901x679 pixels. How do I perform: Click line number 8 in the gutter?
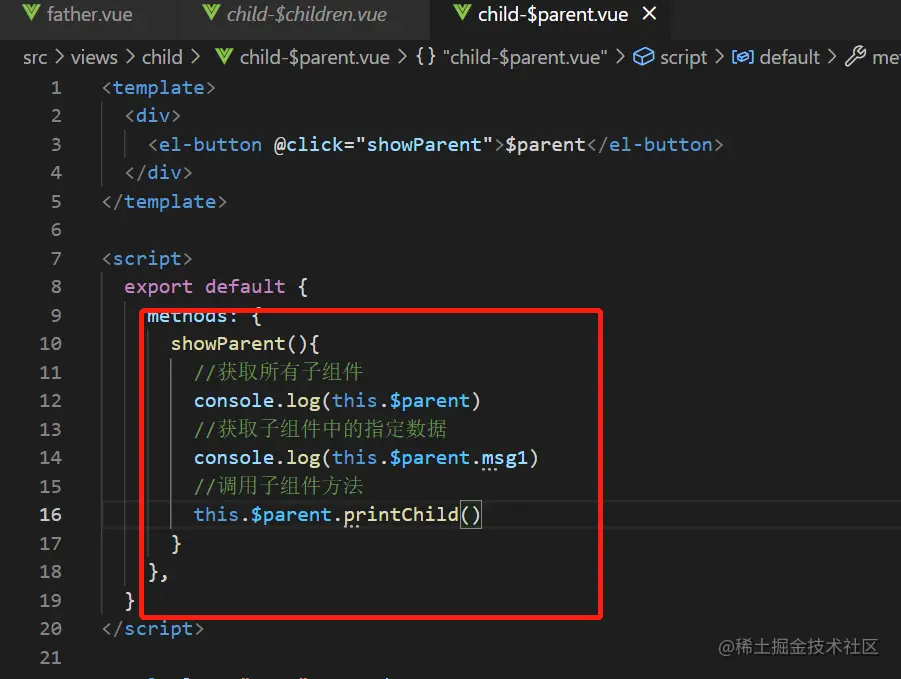coord(56,287)
